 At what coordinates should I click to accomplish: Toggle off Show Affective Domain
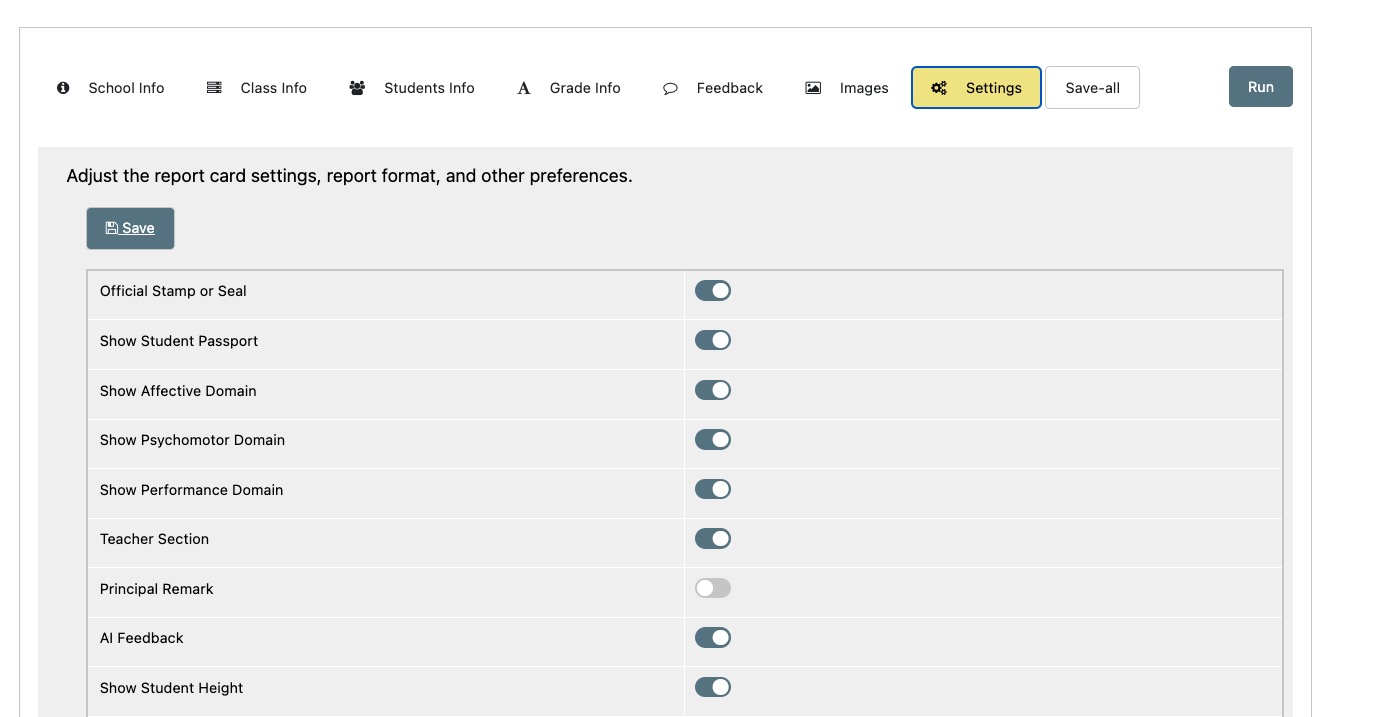pos(713,390)
